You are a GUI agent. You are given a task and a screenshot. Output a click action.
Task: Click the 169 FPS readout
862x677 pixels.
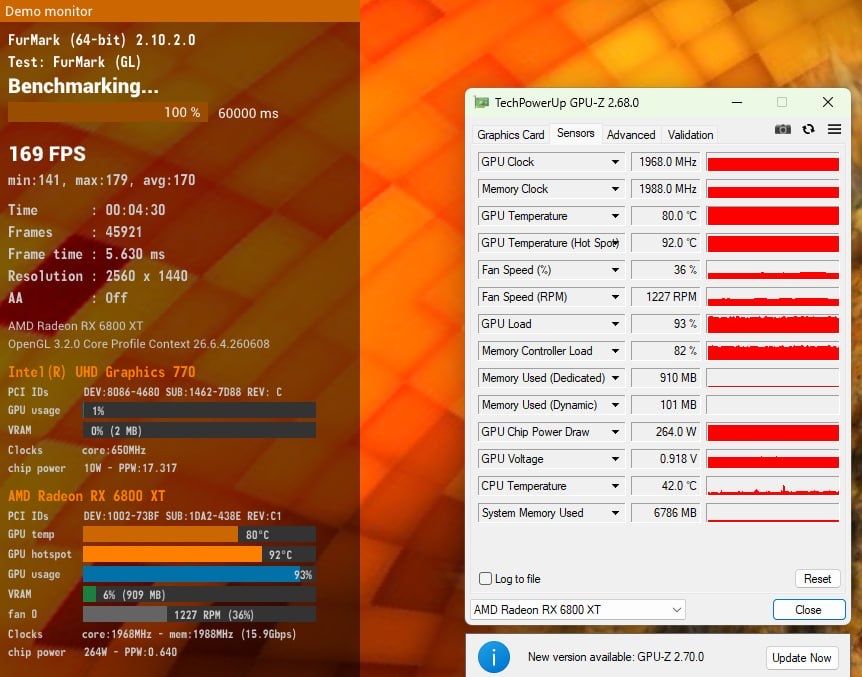point(47,154)
